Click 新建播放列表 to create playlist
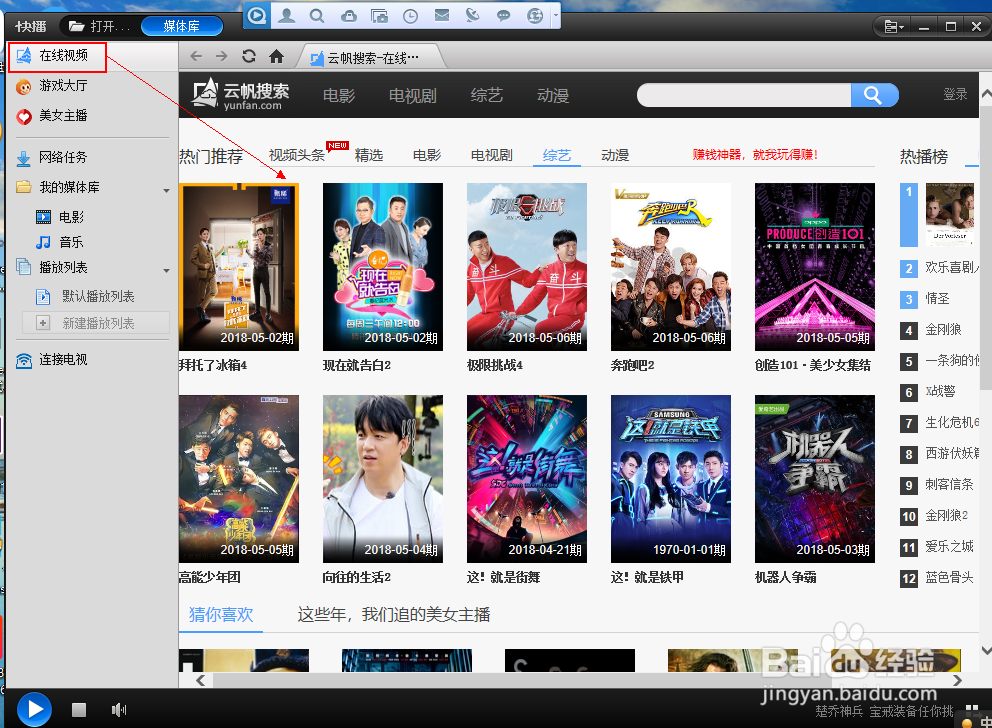Screen dimensions: 992x728 pyautogui.click(x=96, y=323)
